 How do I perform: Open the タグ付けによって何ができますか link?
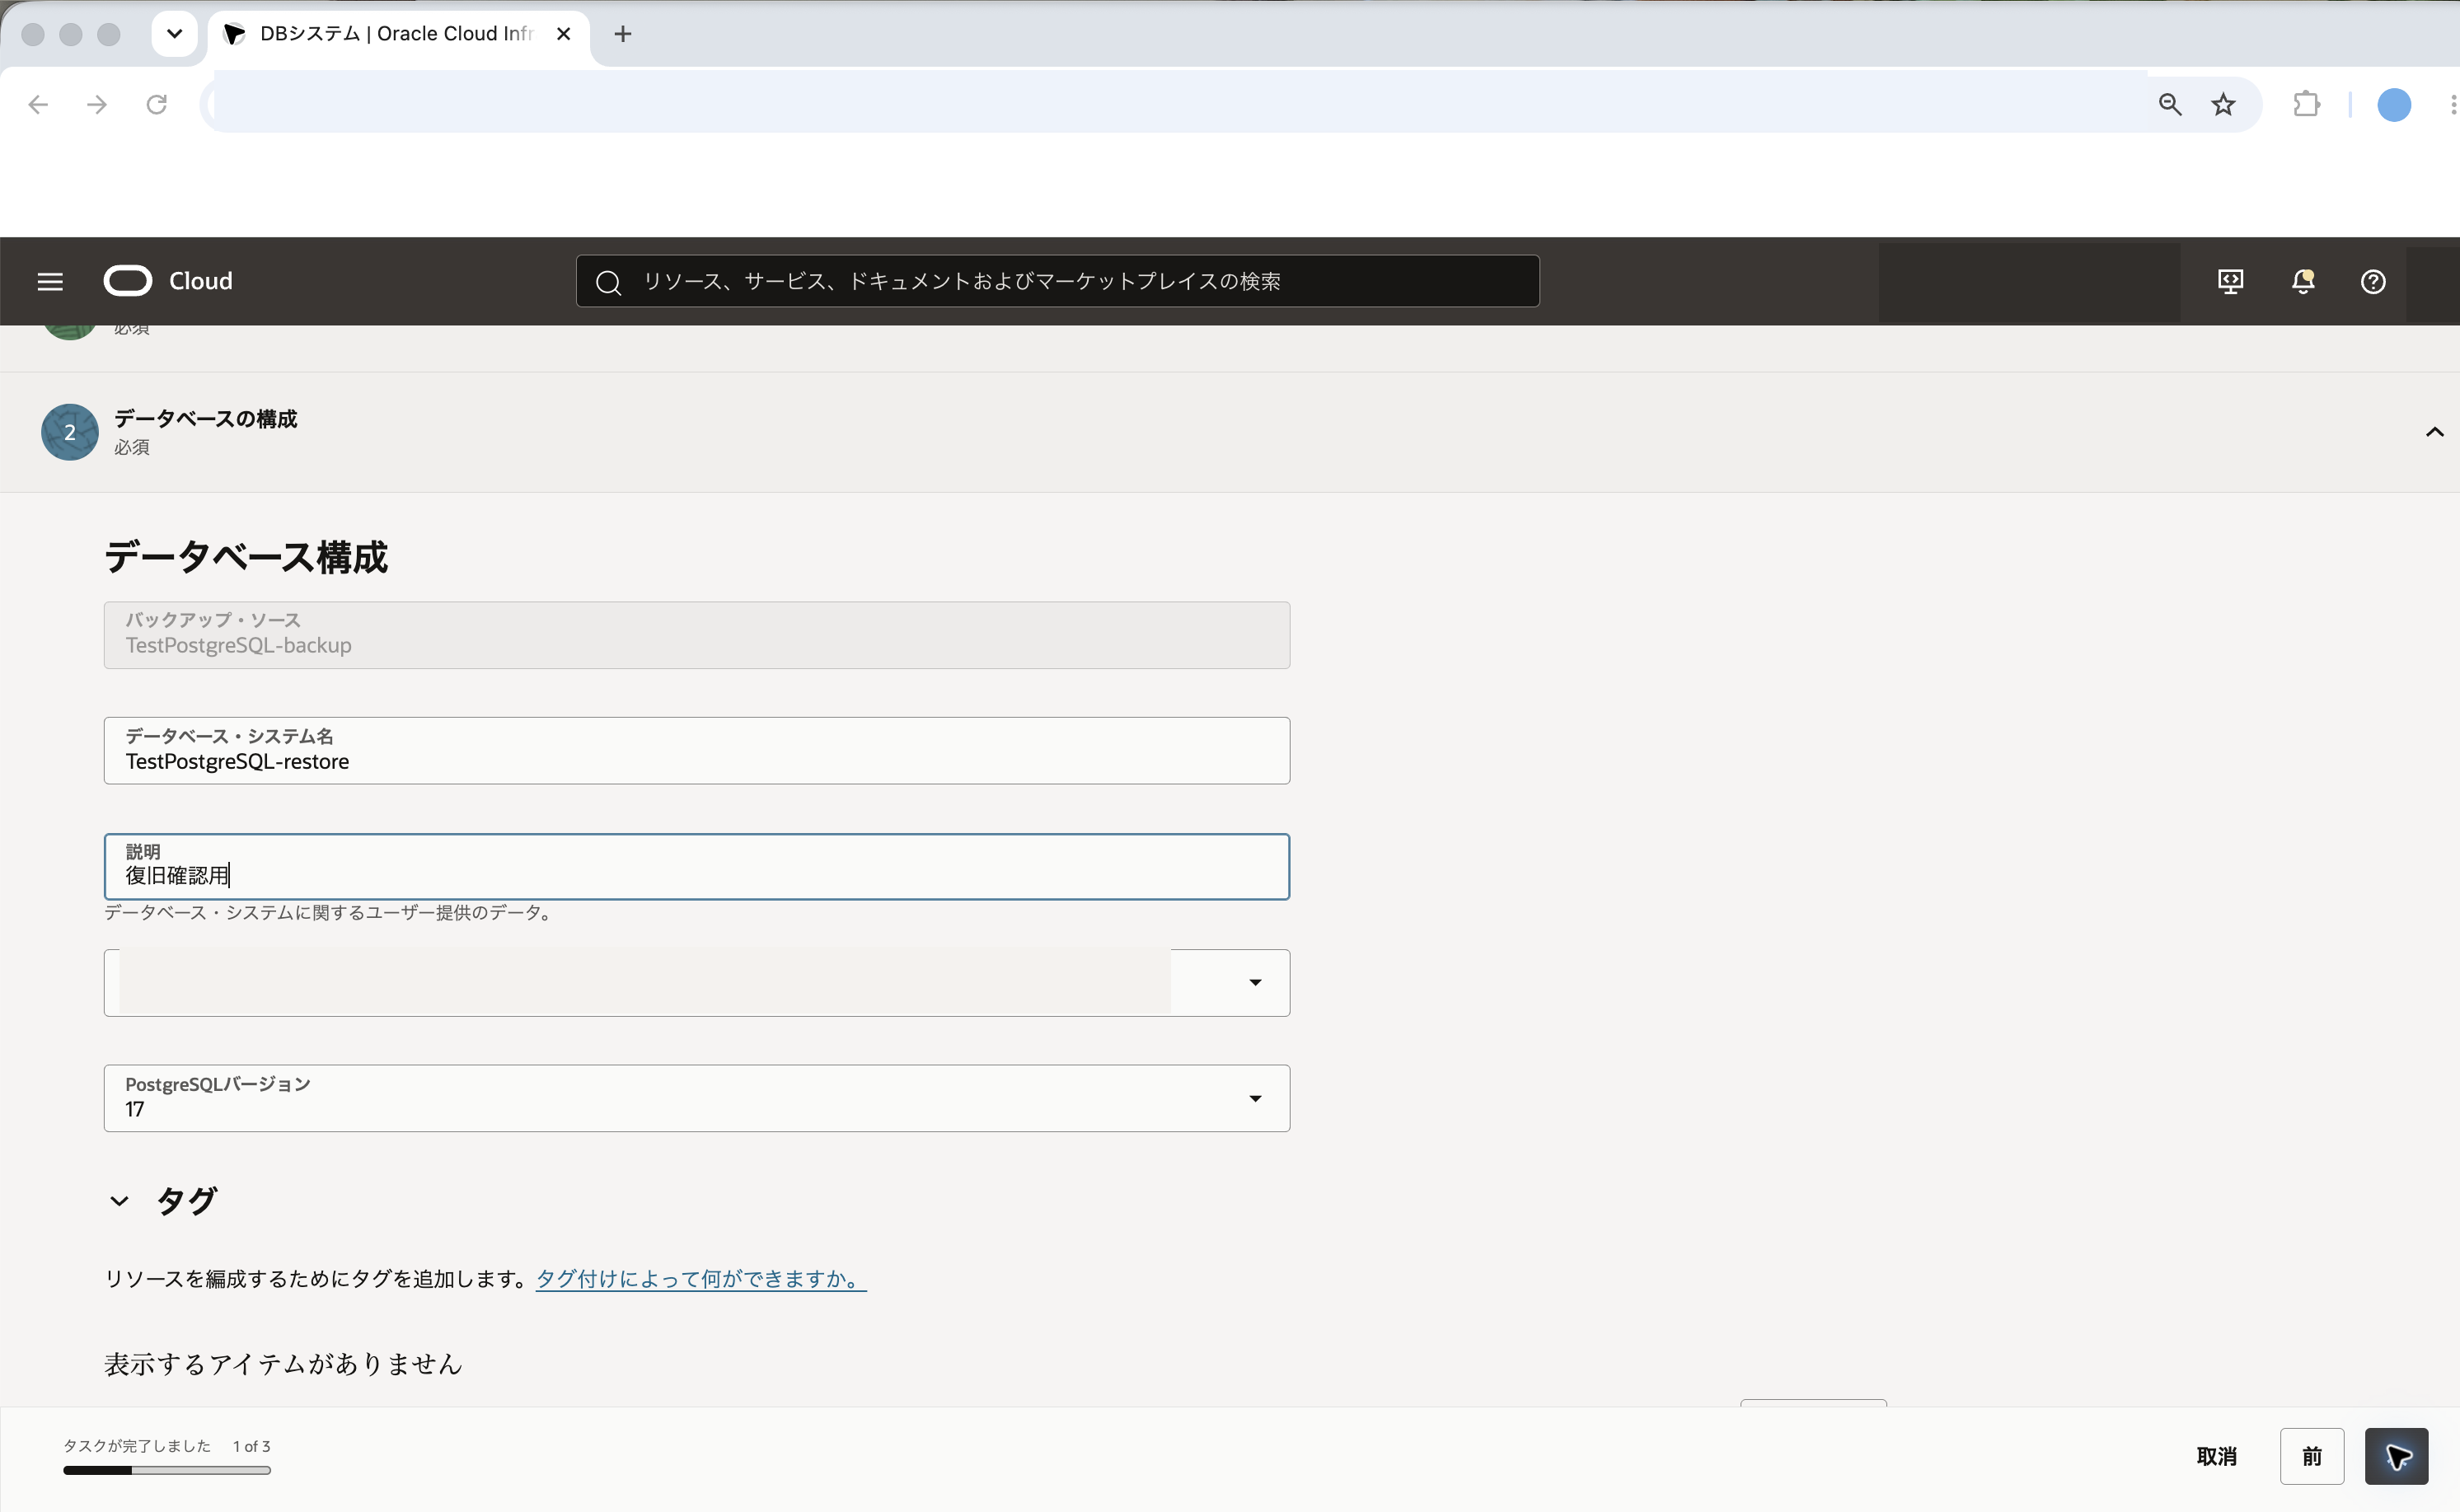pyautogui.click(x=701, y=1279)
